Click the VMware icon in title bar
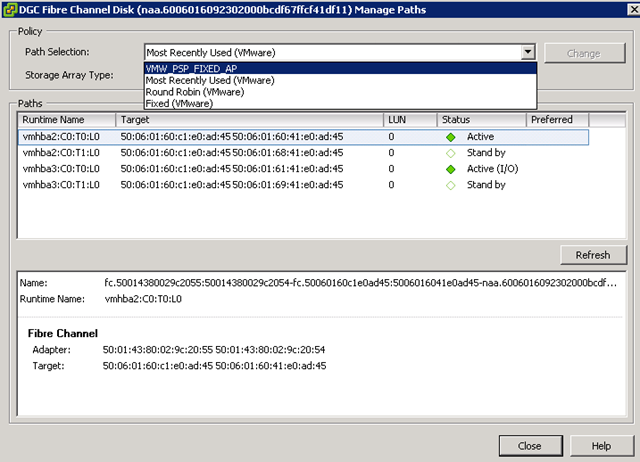The width and height of the screenshot is (640, 462). [9, 9]
